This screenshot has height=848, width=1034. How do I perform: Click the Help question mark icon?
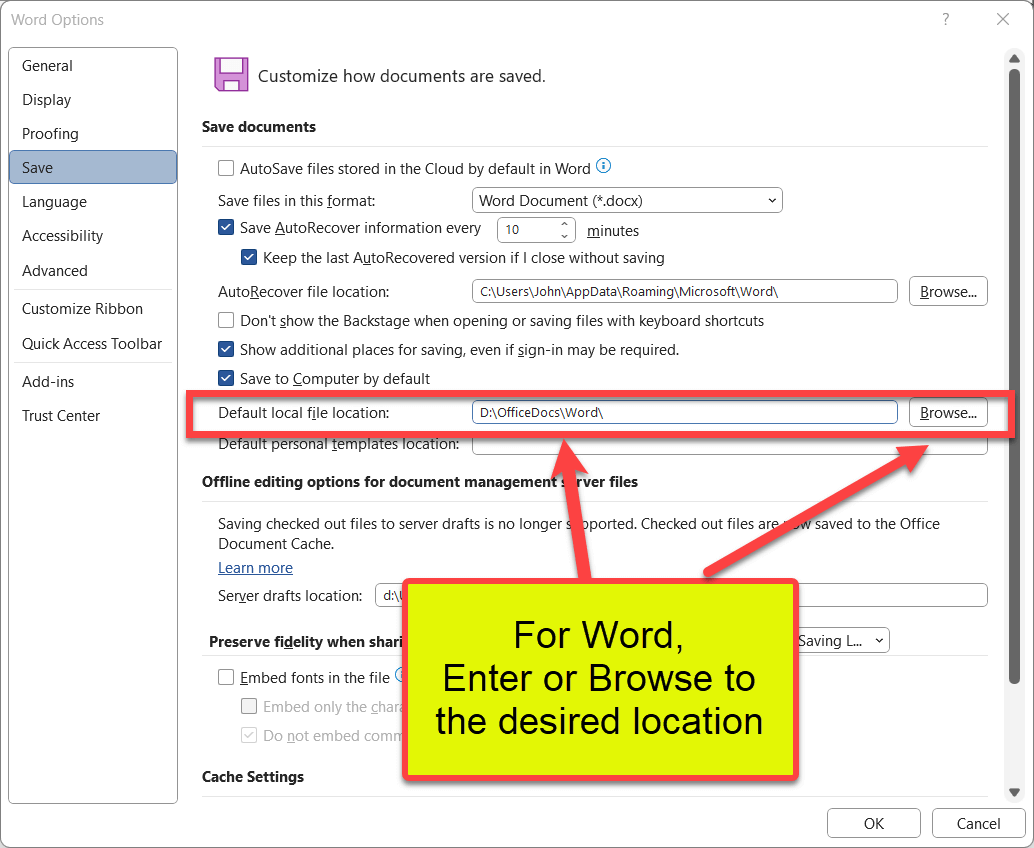point(945,19)
